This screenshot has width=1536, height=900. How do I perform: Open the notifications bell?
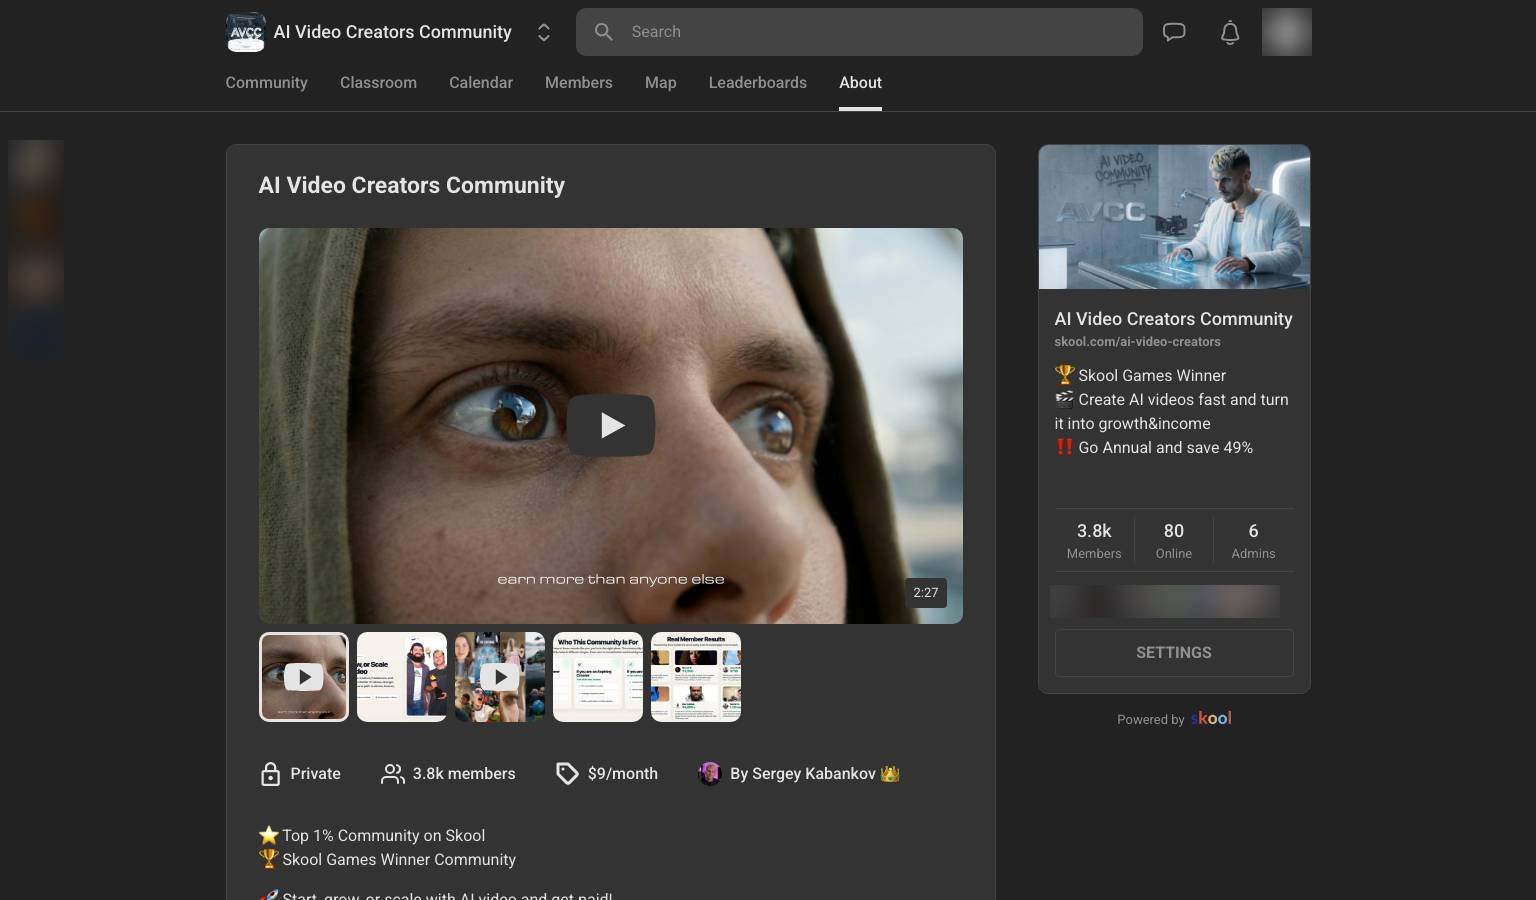(1230, 32)
